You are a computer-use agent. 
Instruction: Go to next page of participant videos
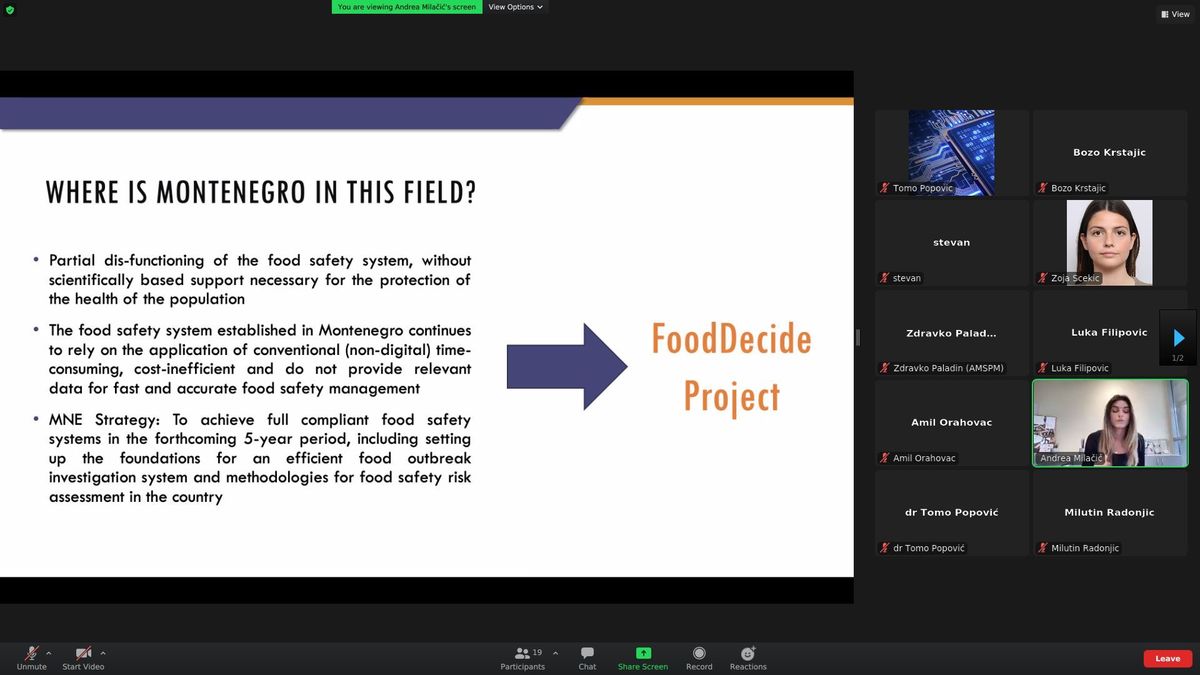pyautogui.click(x=1178, y=338)
